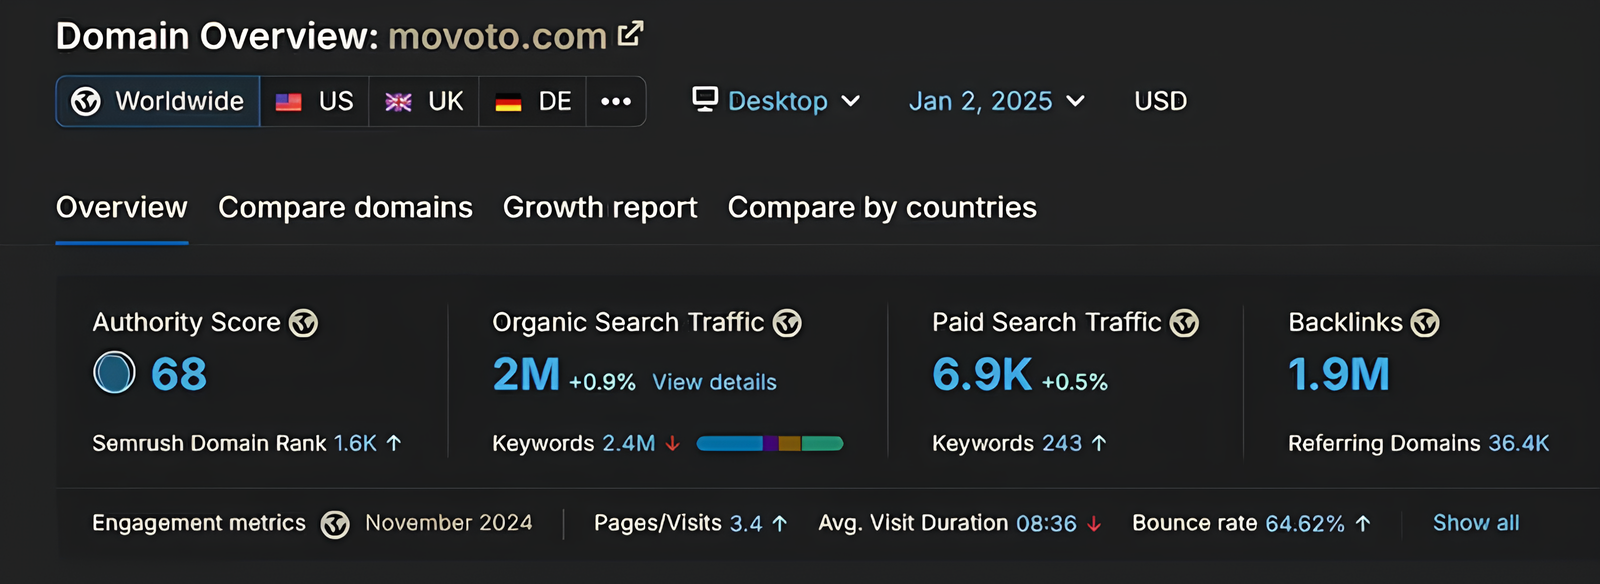Click organic Keywords 2.4M value
Viewport: 1600px width, 584px height.
628,443
